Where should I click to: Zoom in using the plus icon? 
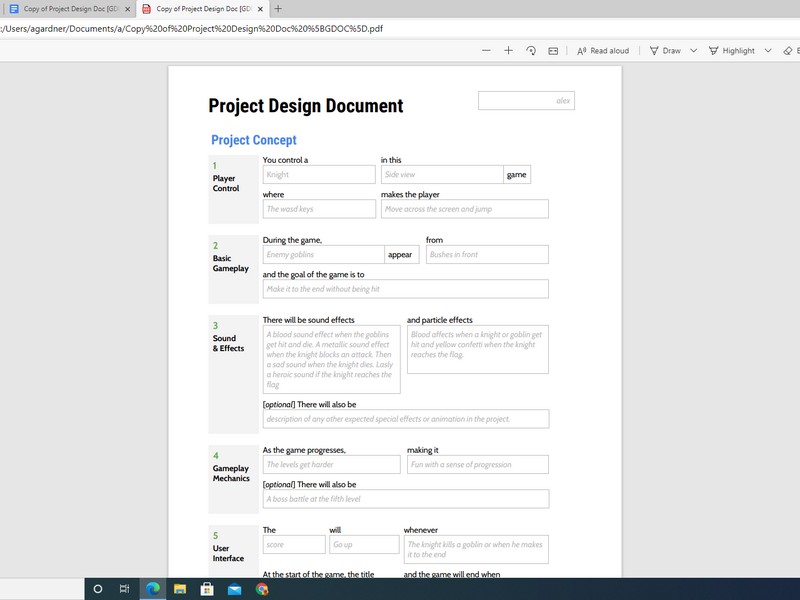(508, 50)
